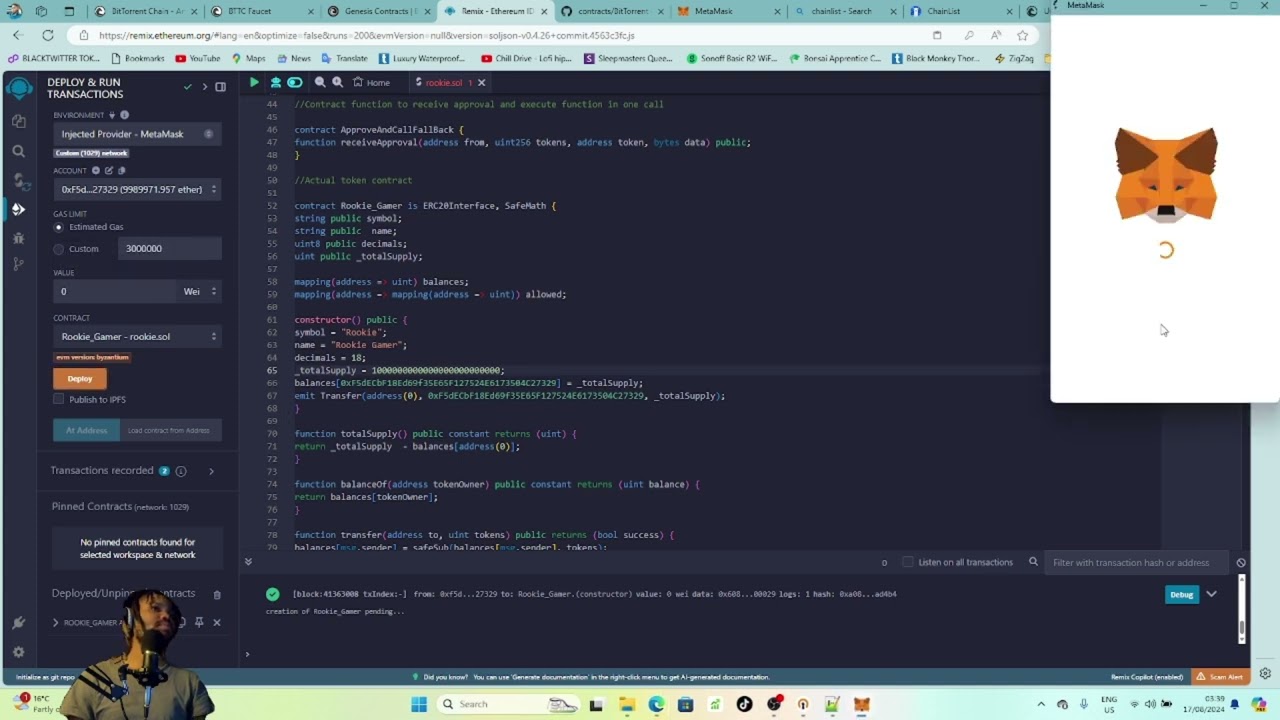Open the Debugger bug icon in sidebar
The image size is (1280, 720).
pyautogui.click(x=18, y=238)
